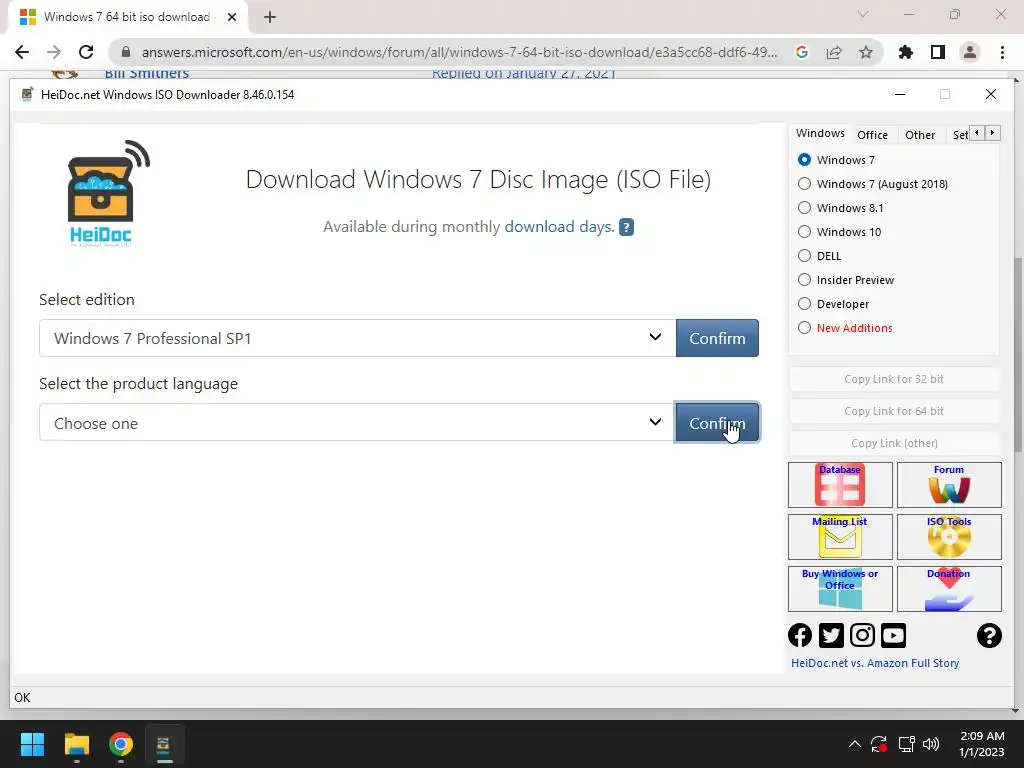Image resolution: width=1024 pixels, height=768 pixels.
Task: Switch to the Other tab
Action: tap(920, 135)
